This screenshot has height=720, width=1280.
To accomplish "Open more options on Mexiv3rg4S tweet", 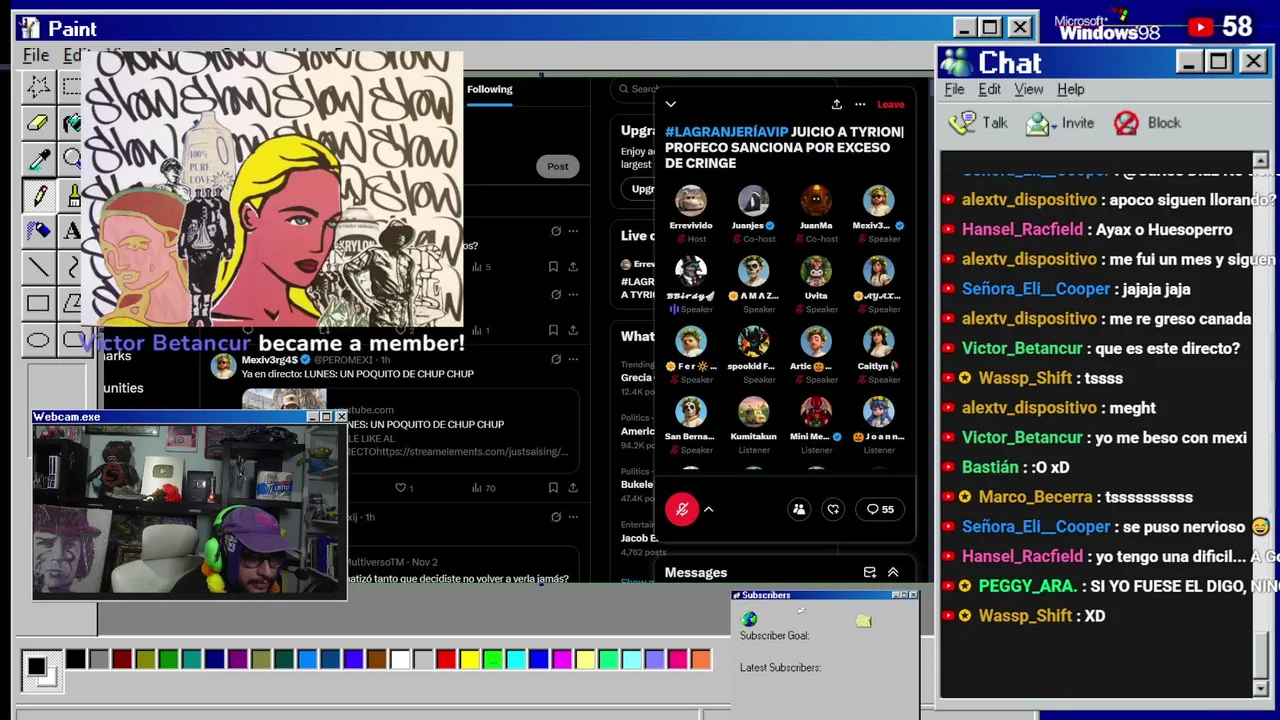I will 573,360.
